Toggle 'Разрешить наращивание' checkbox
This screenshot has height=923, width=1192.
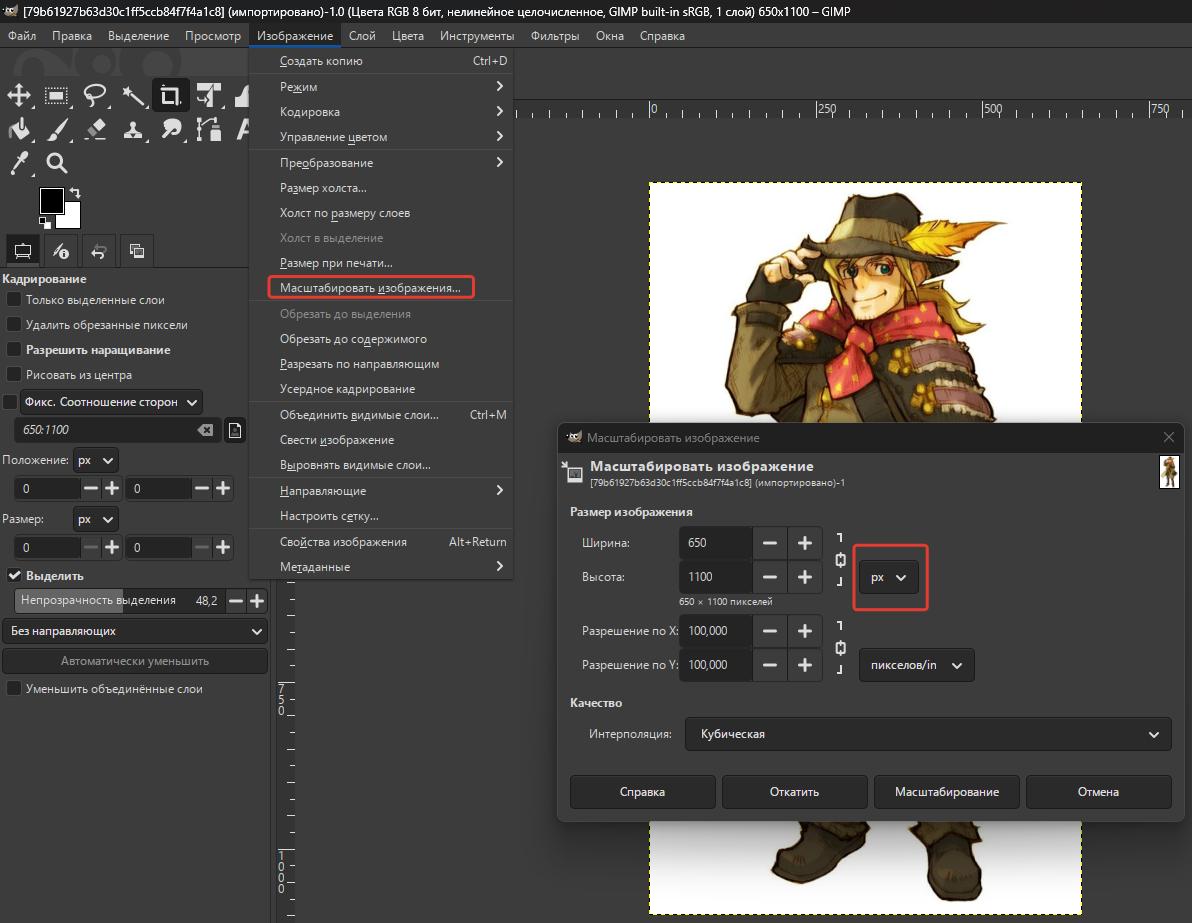click(13, 350)
